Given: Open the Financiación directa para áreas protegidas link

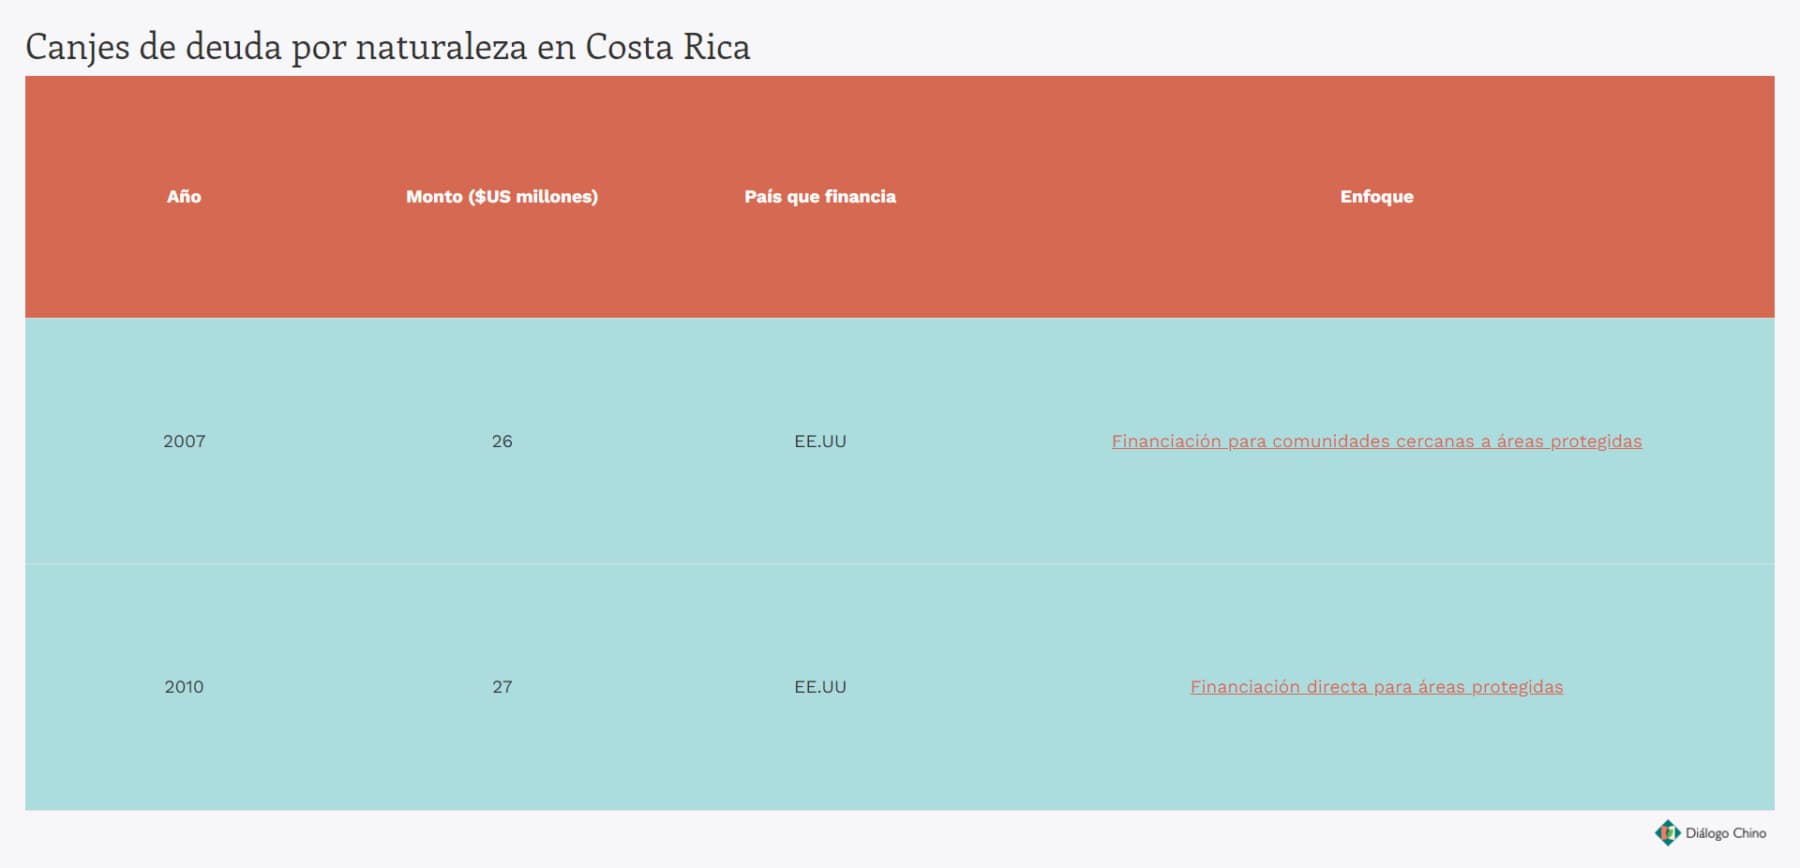Looking at the screenshot, I should [1376, 687].
